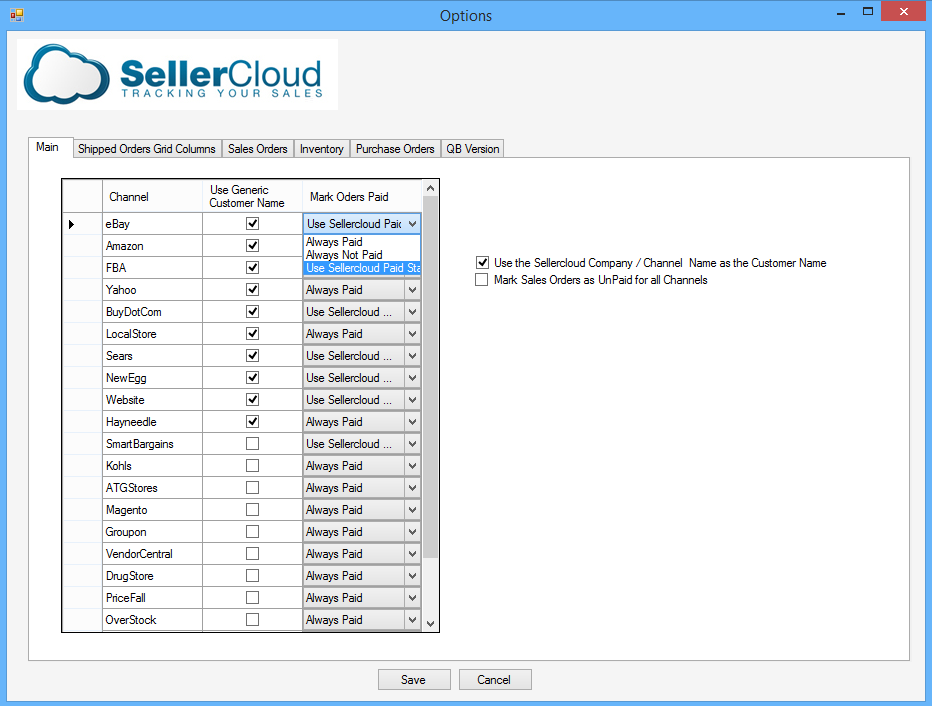Image resolution: width=932 pixels, height=706 pixels.
Task: Click the Save button
Action: coord(413,679)
